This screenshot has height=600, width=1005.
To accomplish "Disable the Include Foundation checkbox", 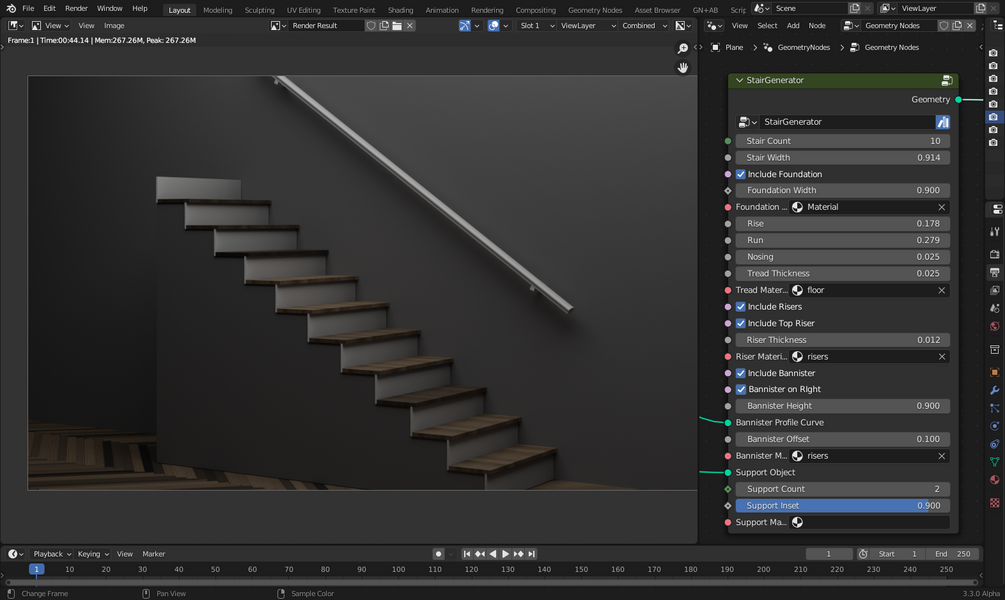I will click(740, 173).
